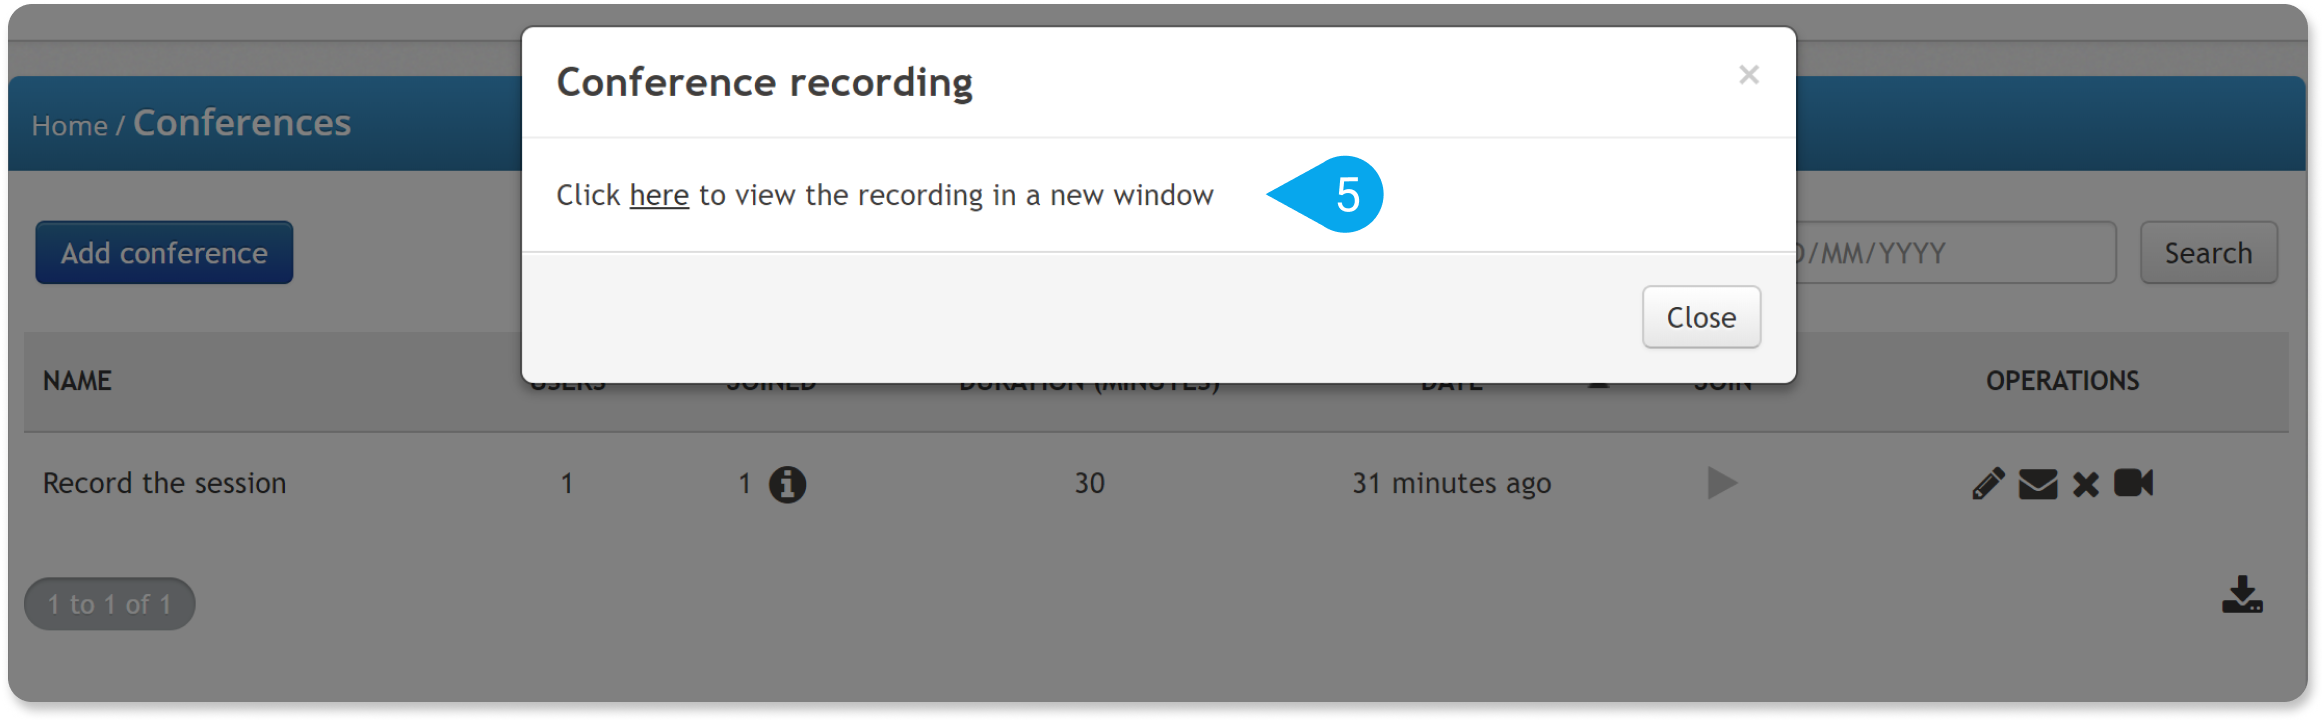Viewport: 2324px width, 722px height.
Task: Close the Conference recording dialog with X
Action: (x=1748, y=75)
